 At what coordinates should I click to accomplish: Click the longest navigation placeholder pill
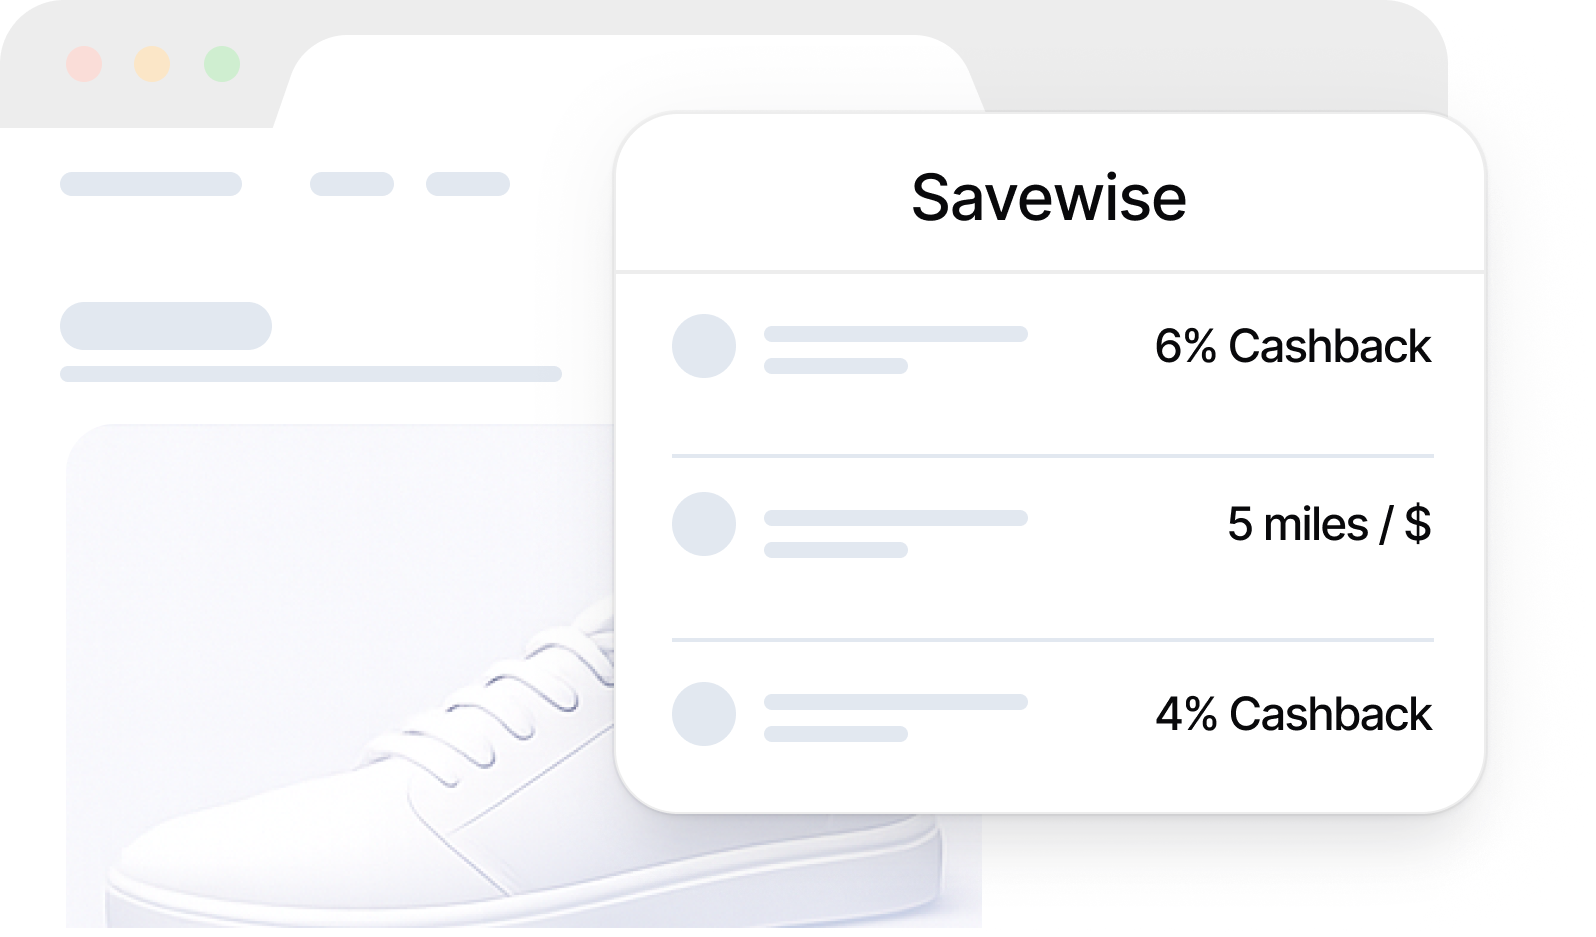point(151,184)
